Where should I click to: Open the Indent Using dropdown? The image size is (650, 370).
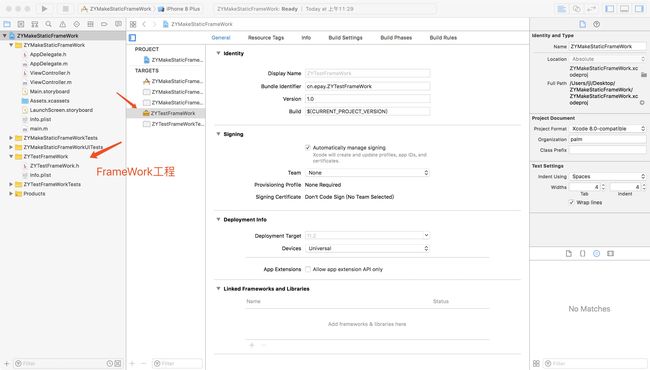click(608, 177)
